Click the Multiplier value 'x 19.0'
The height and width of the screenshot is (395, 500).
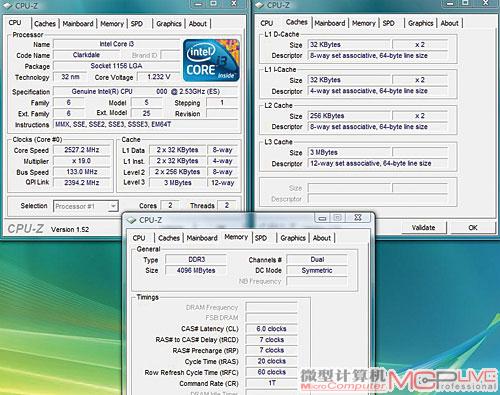[82, 161]
